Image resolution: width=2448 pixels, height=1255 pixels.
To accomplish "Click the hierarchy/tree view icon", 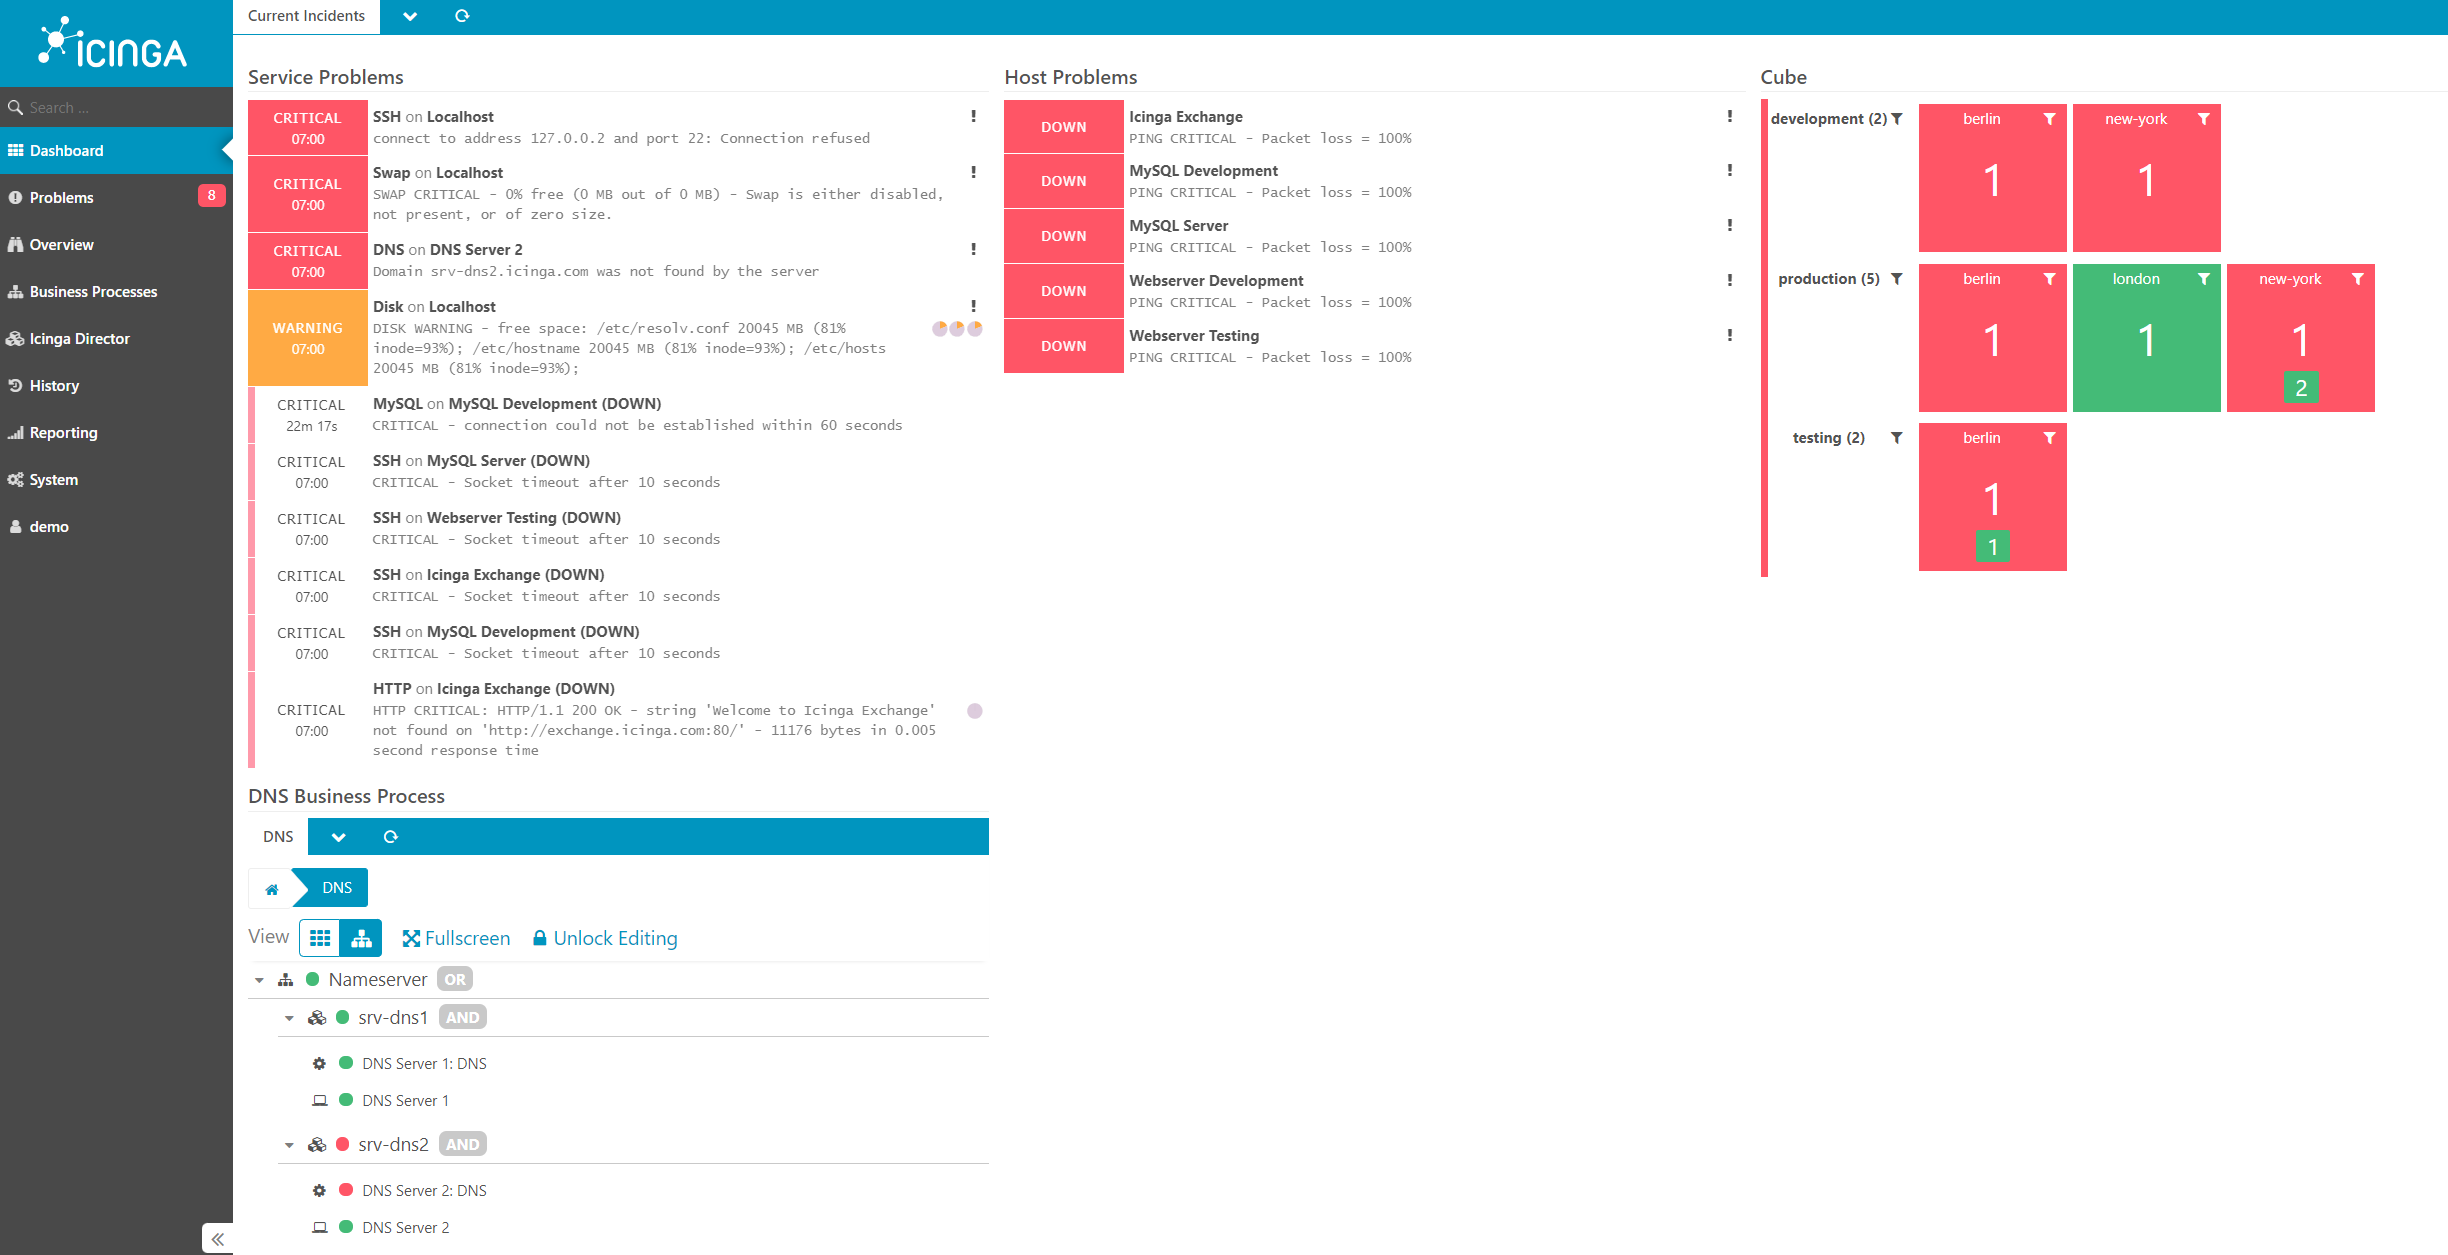I will click(x=360, y=938).
